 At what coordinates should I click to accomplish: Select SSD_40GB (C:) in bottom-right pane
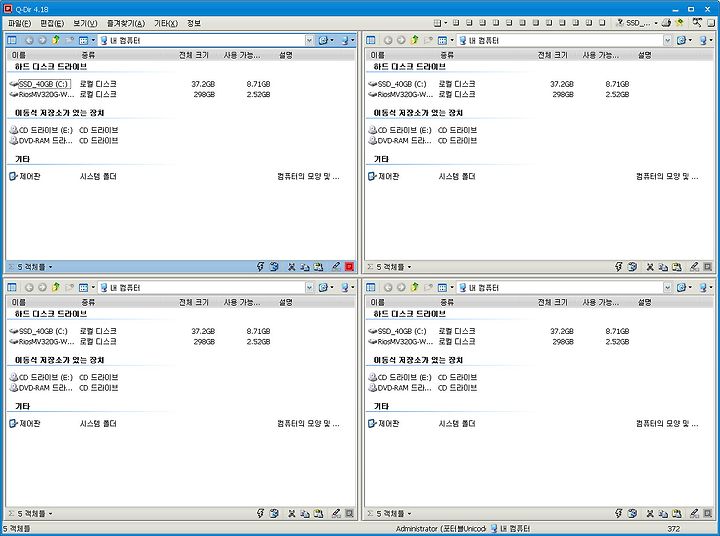pyautogui.click(x=402, y=331)
